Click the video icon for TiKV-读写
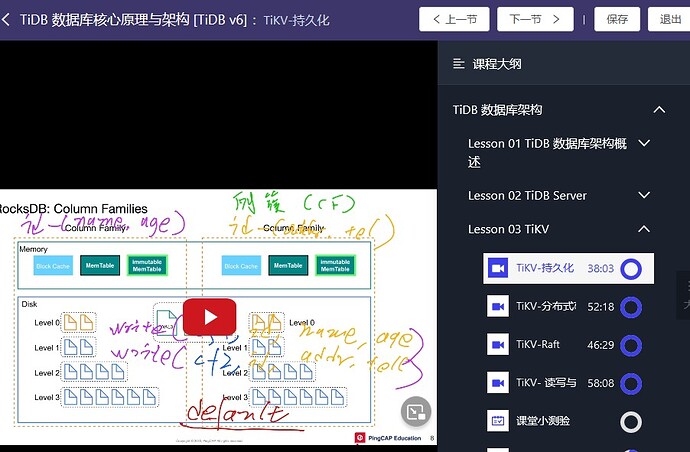The width and height of the screenshot is (690, 452). [x=497, y=383]
